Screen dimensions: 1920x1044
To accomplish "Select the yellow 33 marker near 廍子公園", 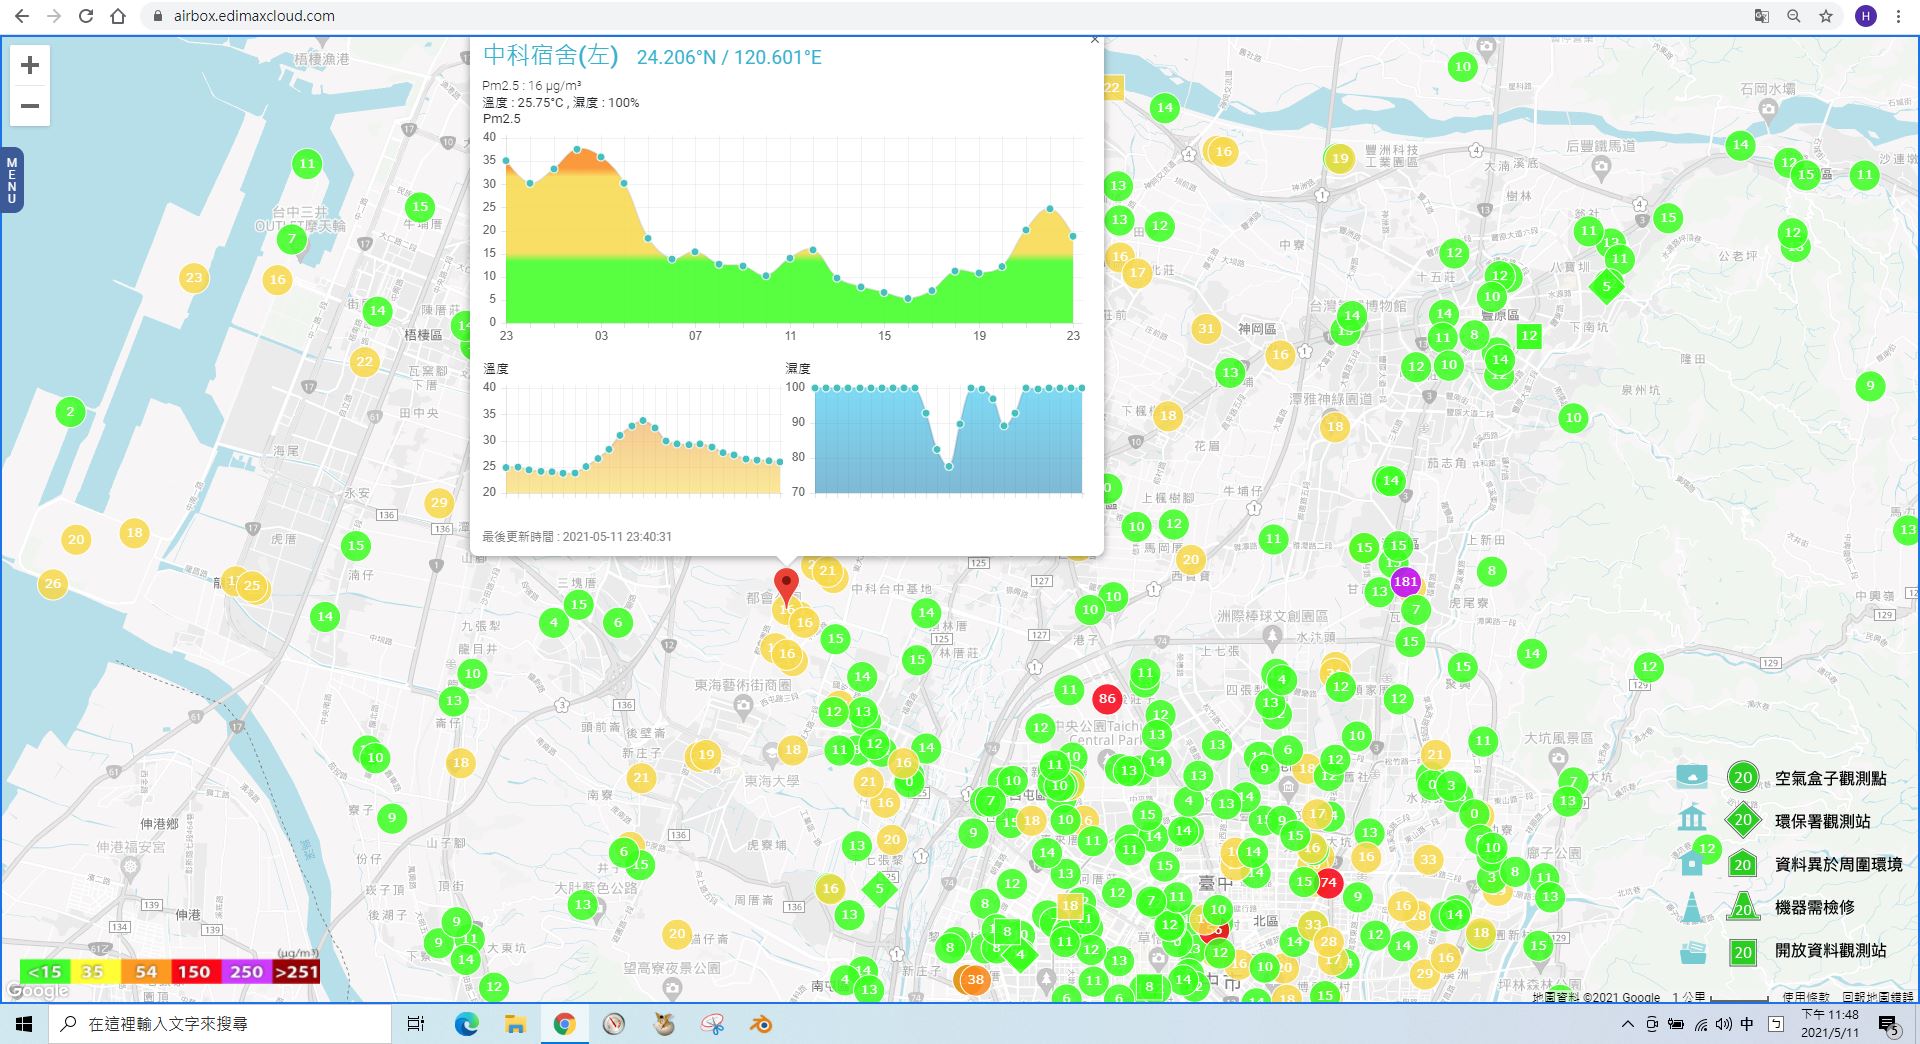I will [1428, 859].
